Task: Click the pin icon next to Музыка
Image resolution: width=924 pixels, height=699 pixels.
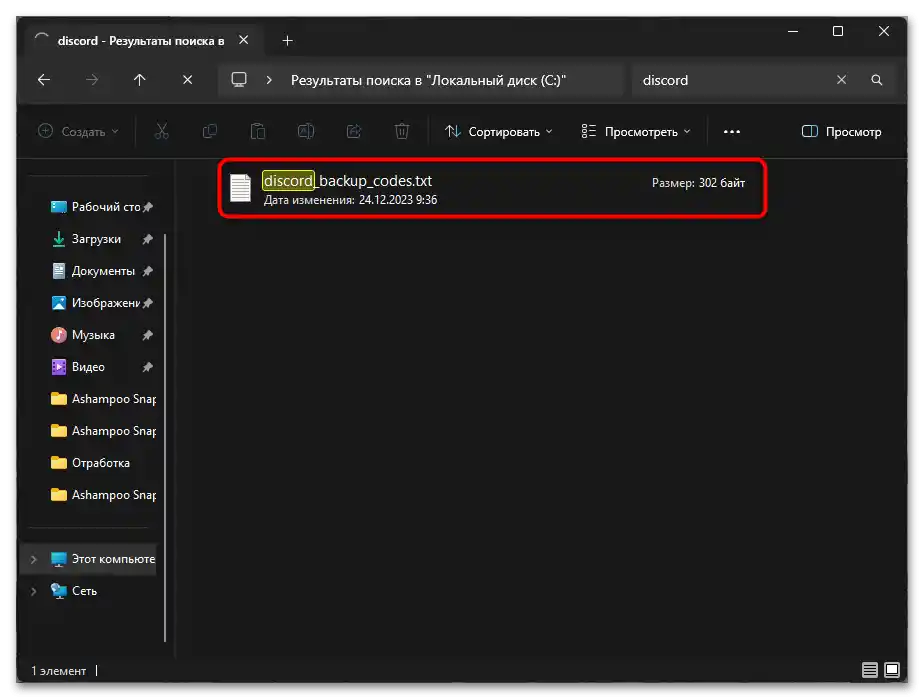Action: (147, 335)
